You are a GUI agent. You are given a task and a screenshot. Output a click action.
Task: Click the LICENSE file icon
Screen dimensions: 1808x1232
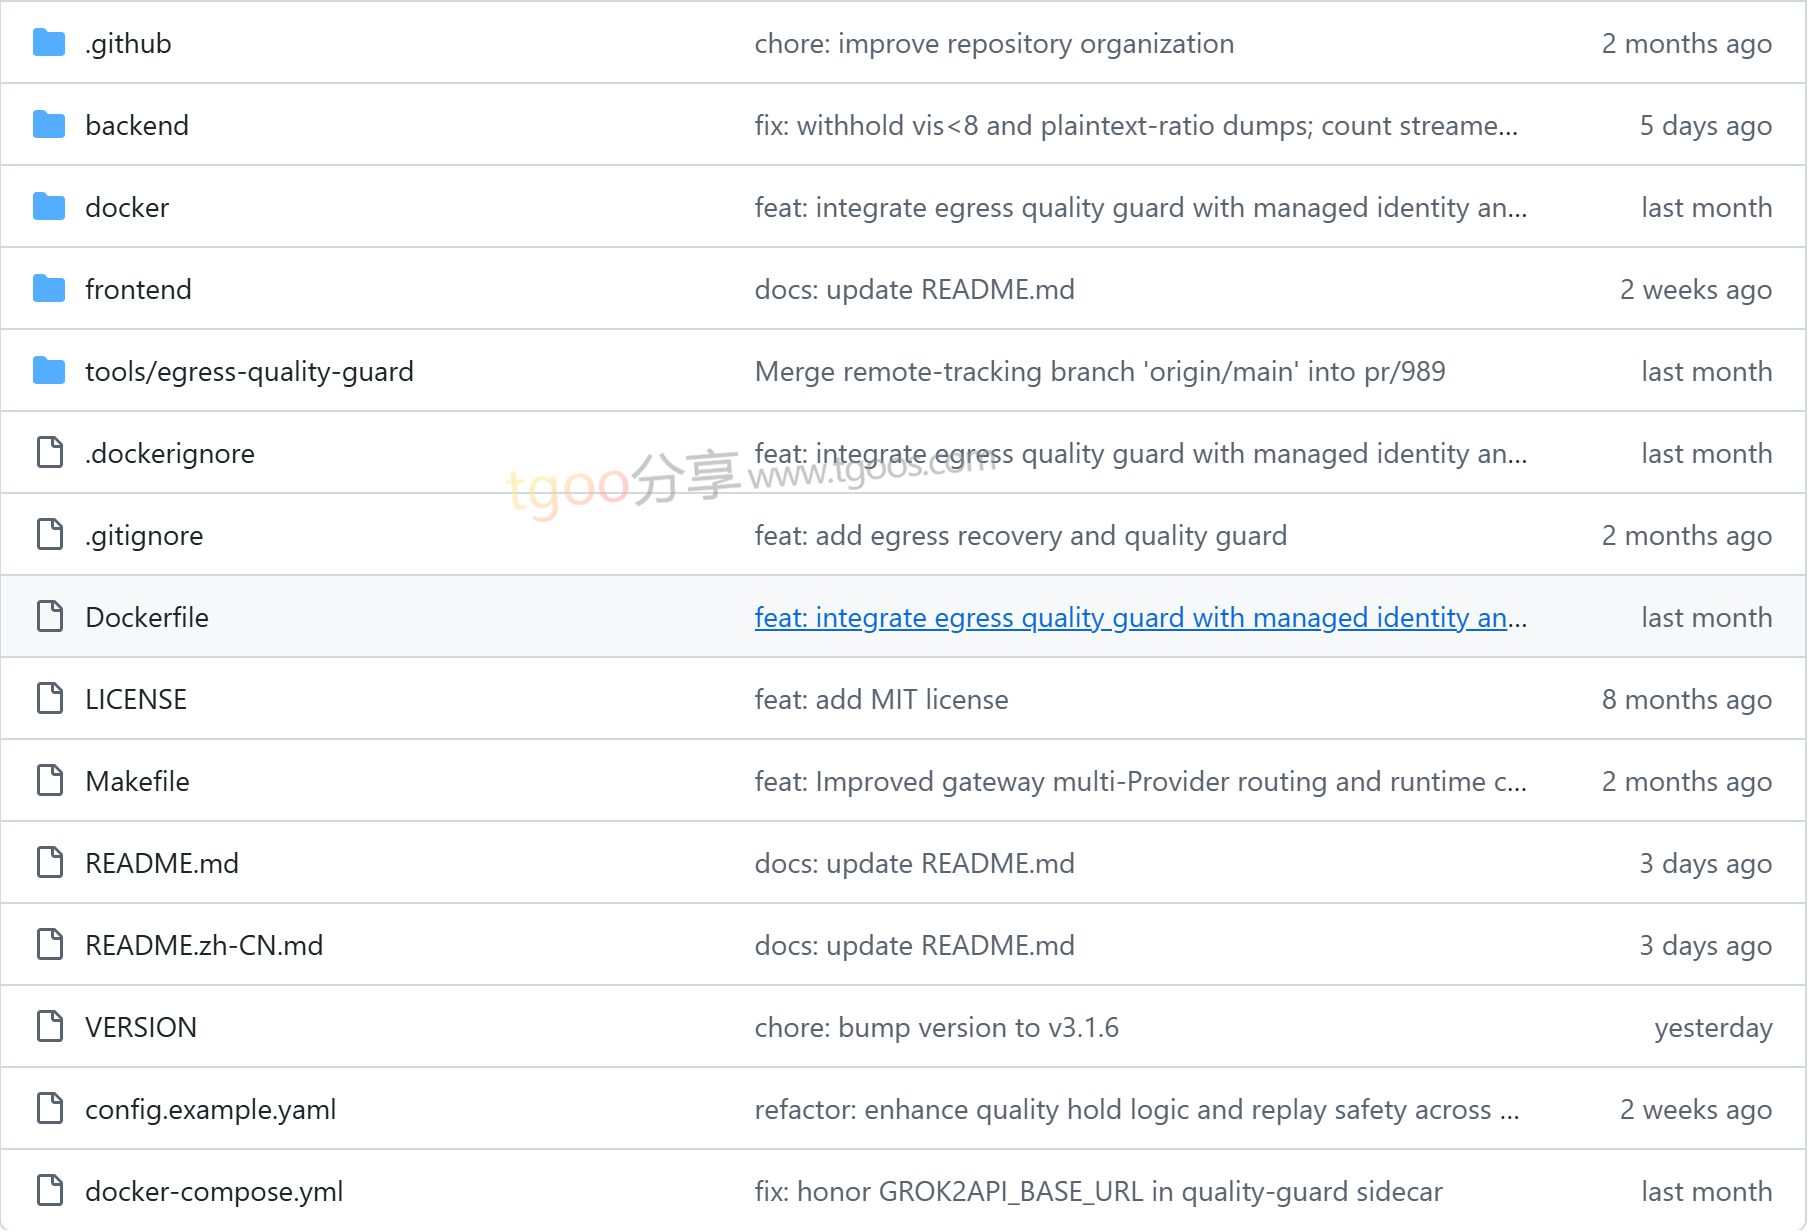coord(50,699)
